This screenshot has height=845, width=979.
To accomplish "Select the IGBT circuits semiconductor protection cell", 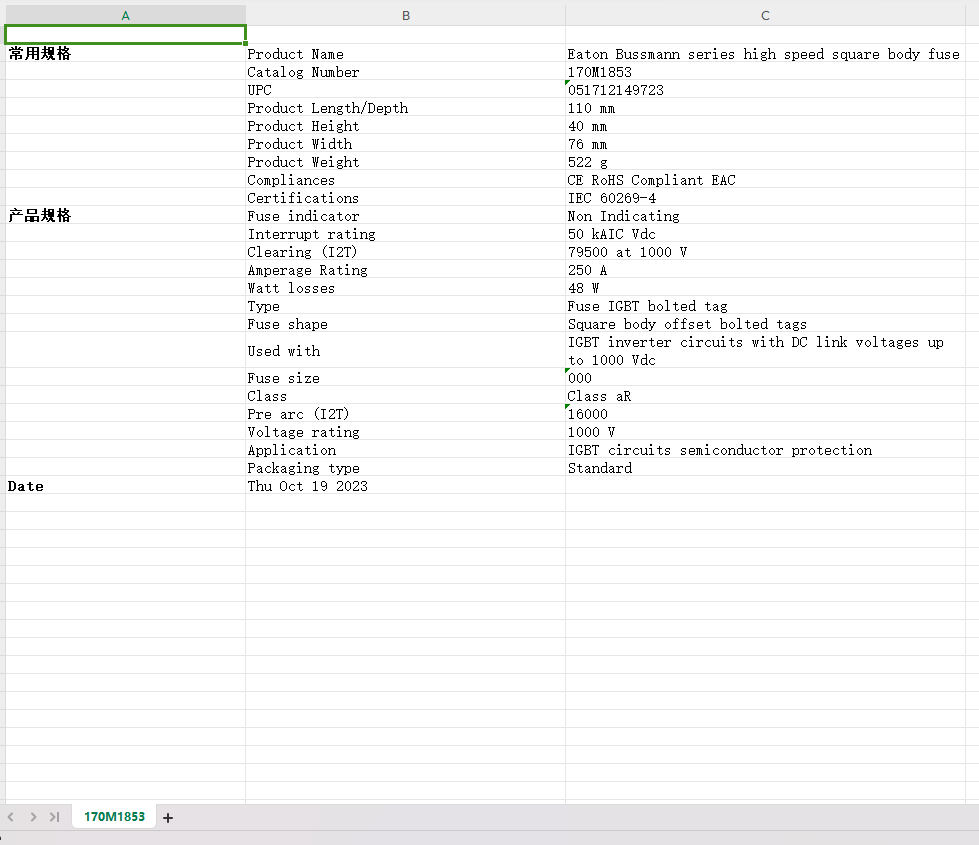I will [x=765, y=450].
